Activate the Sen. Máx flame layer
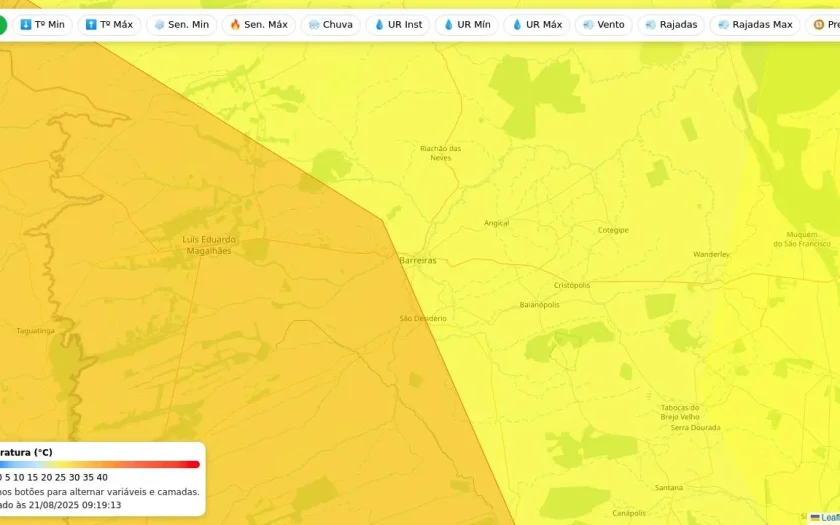The image size is (840, 525). point(259,25)
